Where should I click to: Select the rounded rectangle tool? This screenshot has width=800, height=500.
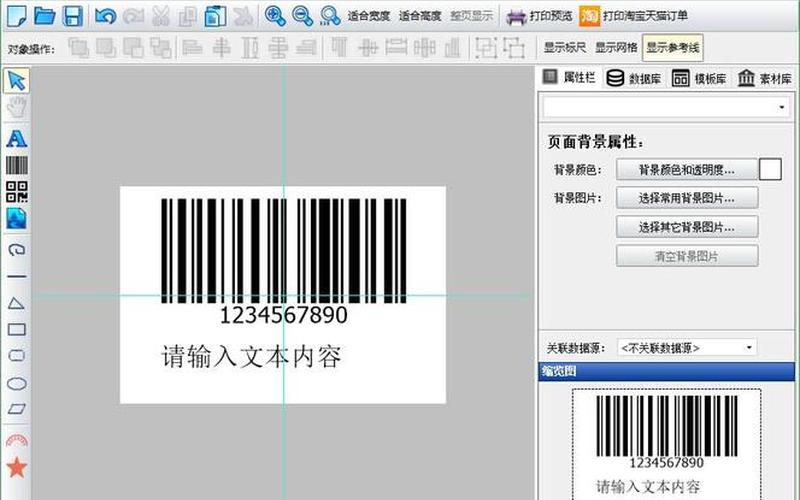pyautogui.click(x=16, y=356)
